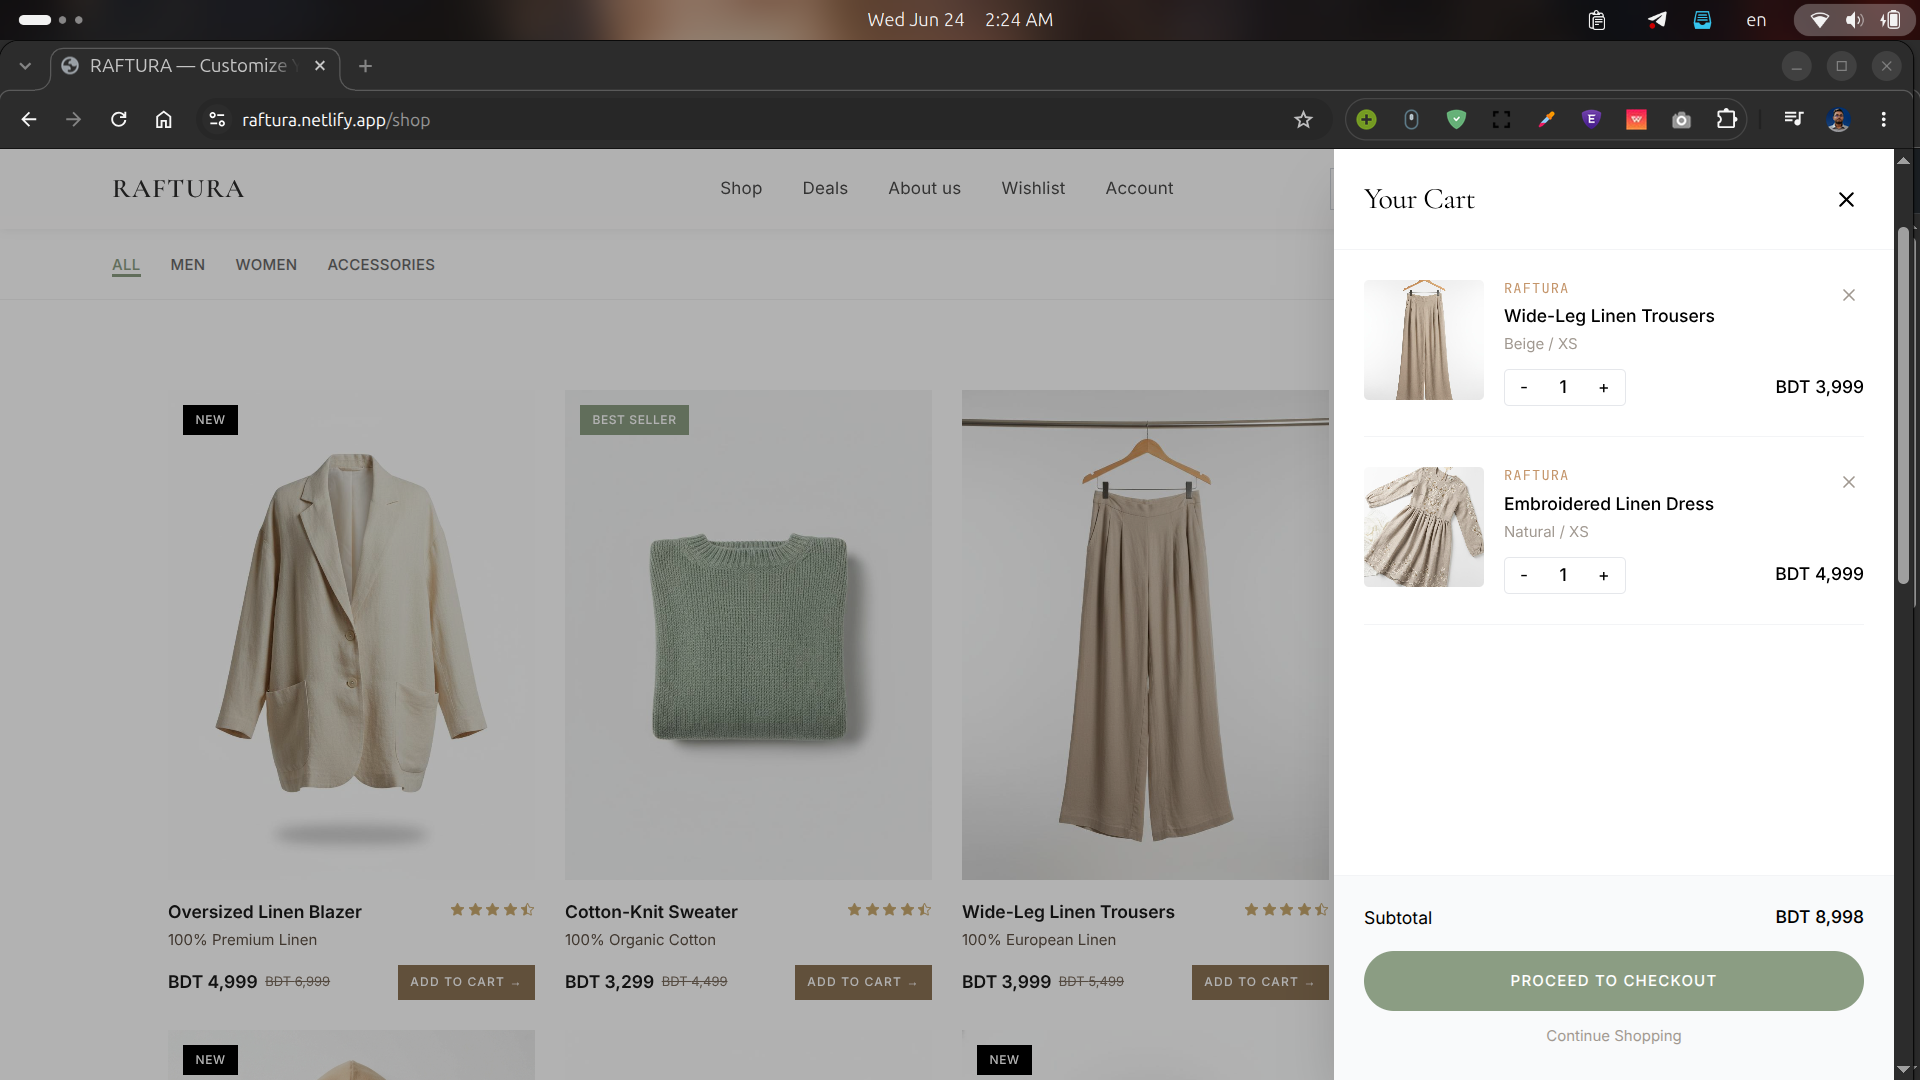Go to About us page
This screenshot has width=1920, height=1080.
point(924,188)
